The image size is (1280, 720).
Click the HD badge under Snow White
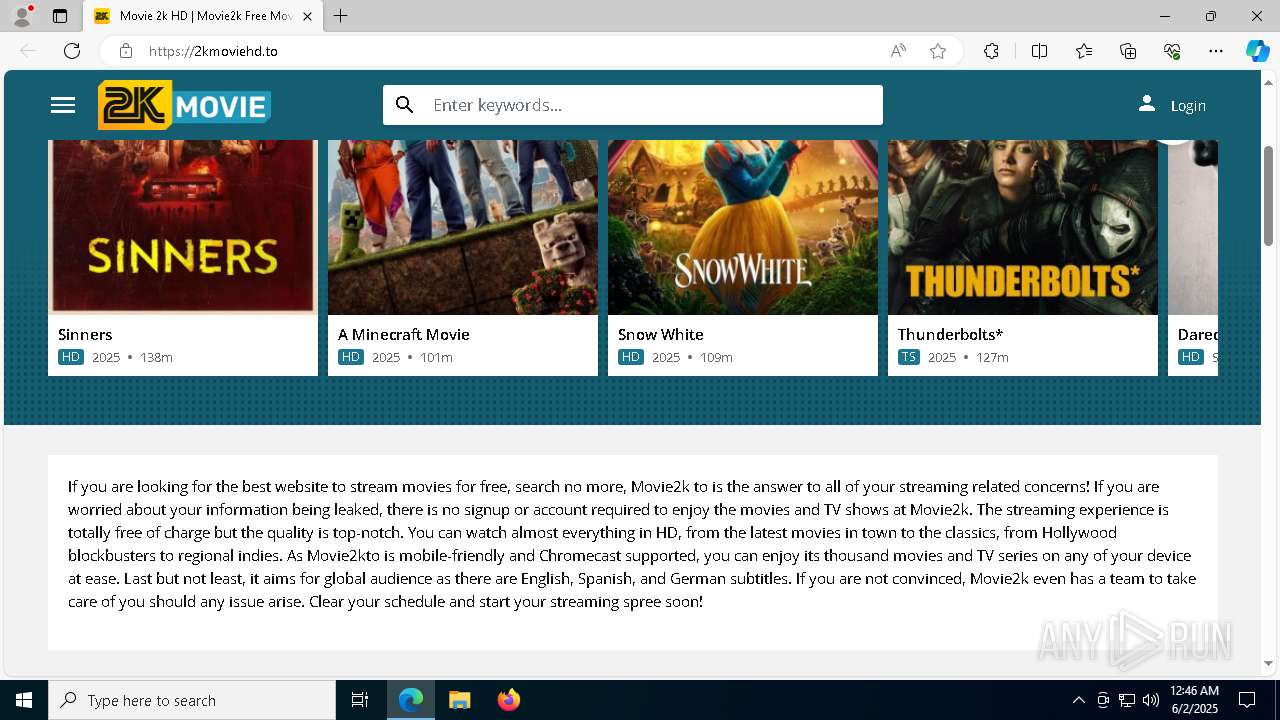point(631,357)
